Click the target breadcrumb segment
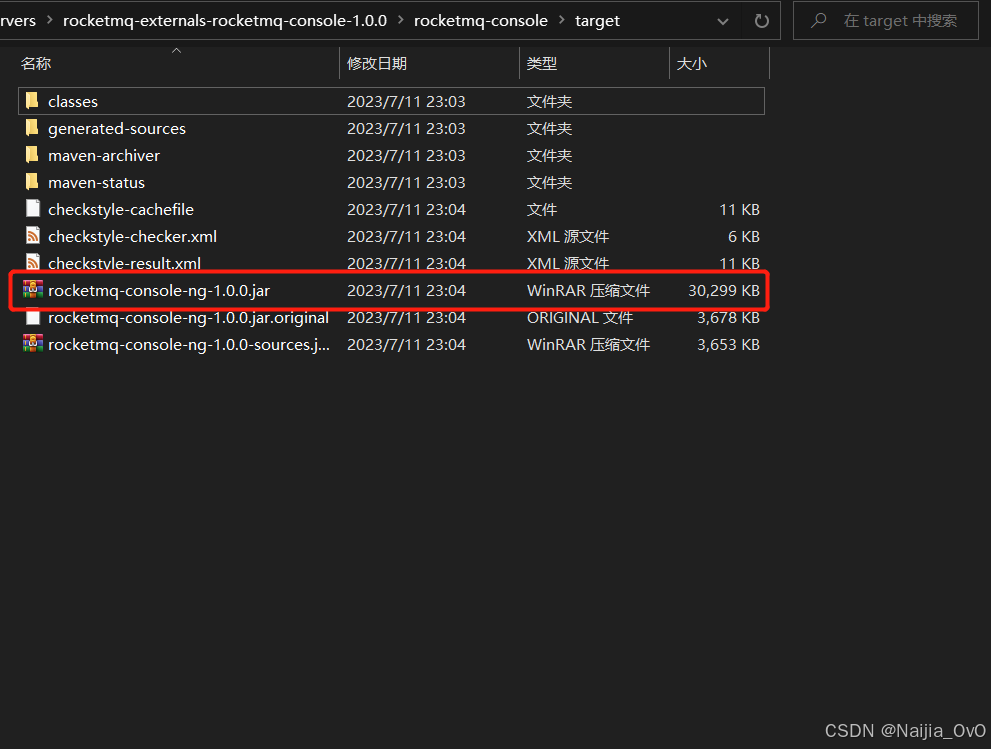 pos(597,21)
